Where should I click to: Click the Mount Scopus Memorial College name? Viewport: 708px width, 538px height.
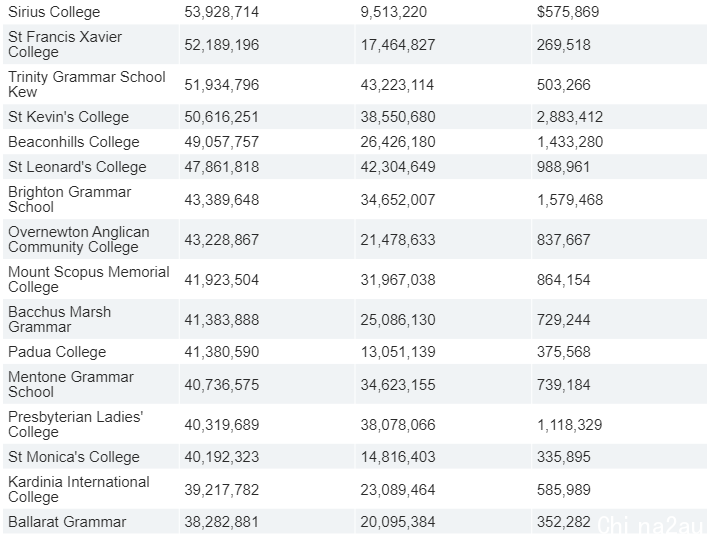coord(88,279)
